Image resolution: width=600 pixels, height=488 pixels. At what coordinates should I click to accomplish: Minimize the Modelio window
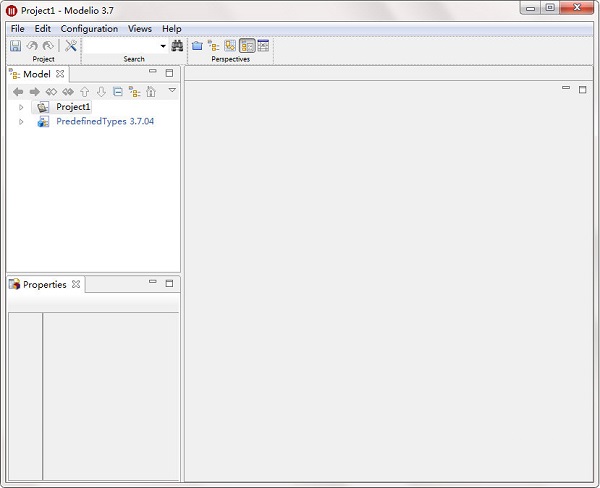click(x=530, y=8)
